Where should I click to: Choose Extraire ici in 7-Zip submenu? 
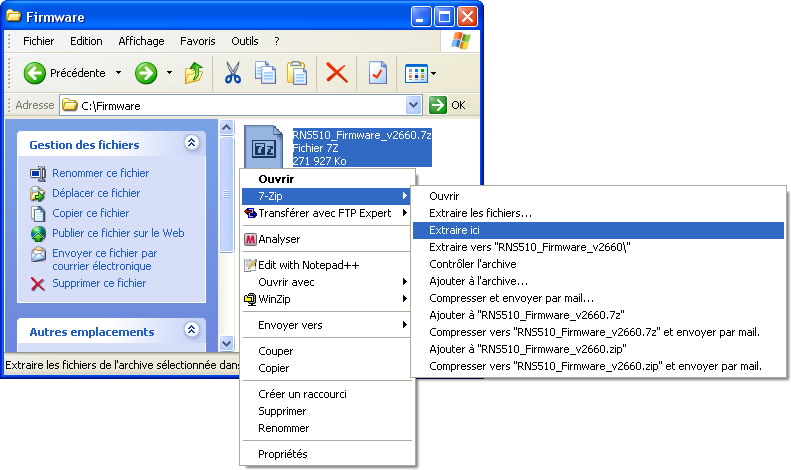tap(598, 230)
